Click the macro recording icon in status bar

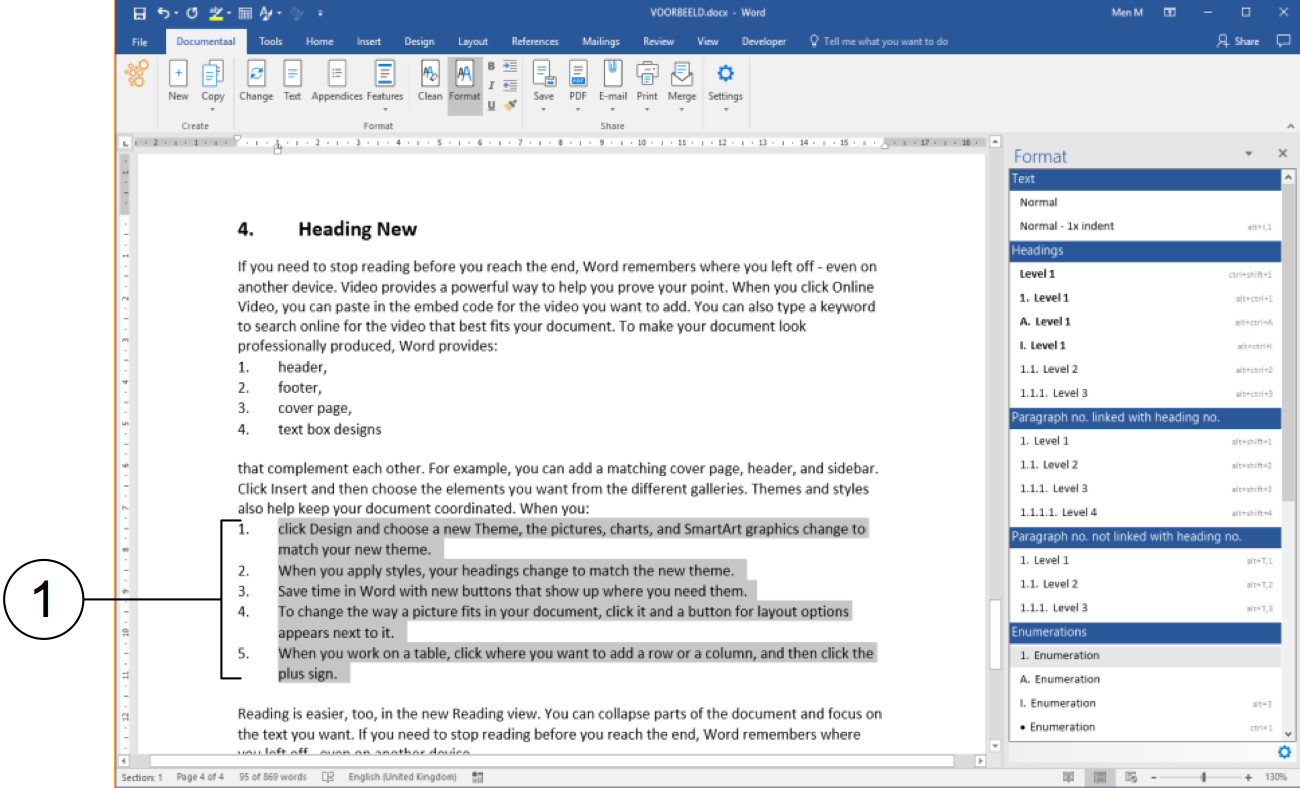(x=478, y=777)
